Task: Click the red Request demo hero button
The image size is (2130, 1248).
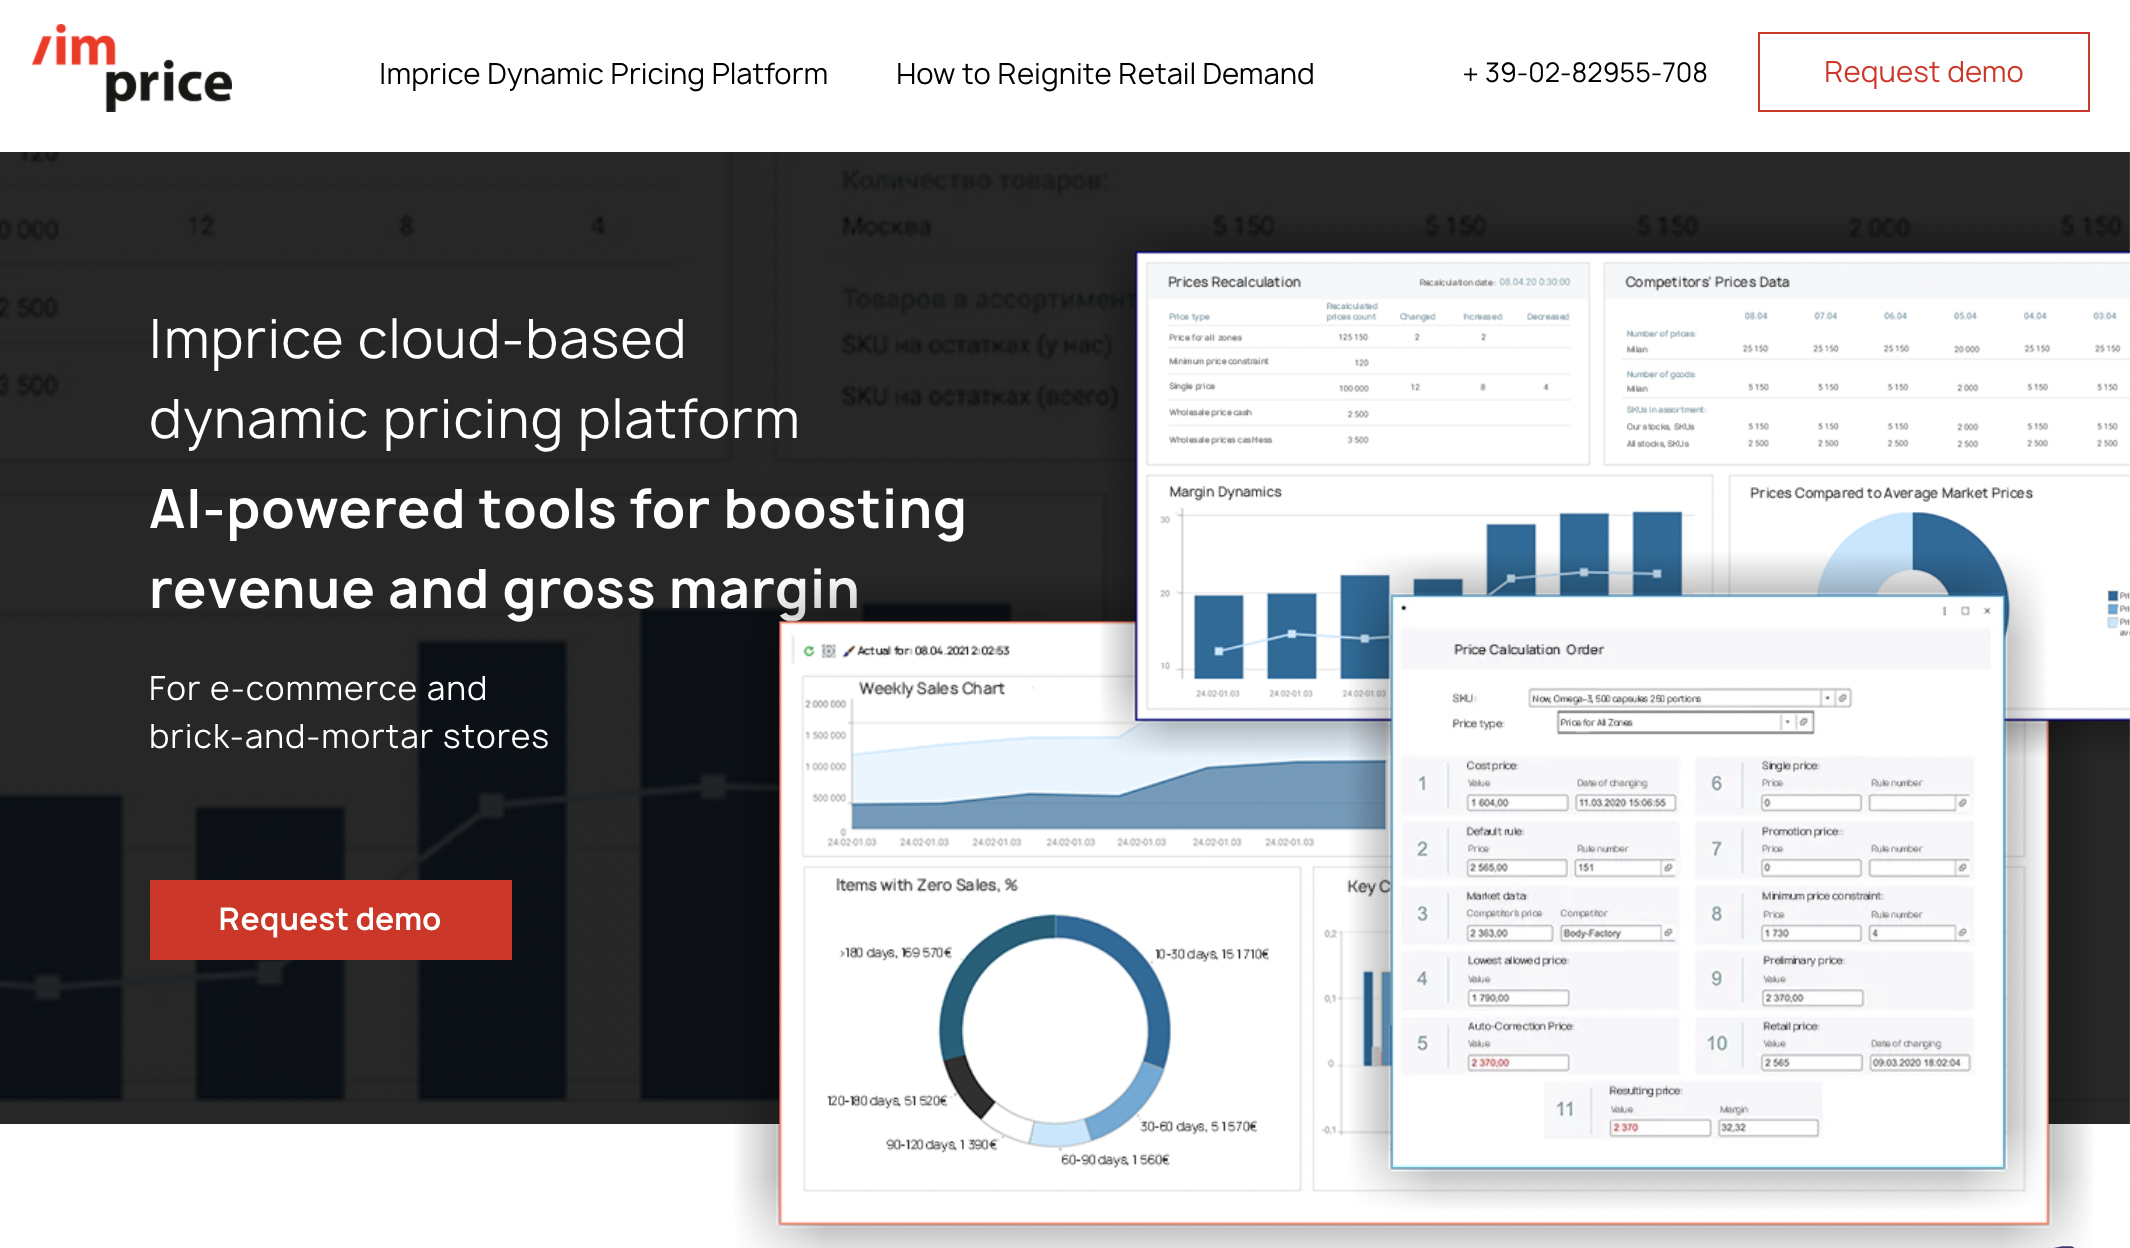Action: coord(330,919)
